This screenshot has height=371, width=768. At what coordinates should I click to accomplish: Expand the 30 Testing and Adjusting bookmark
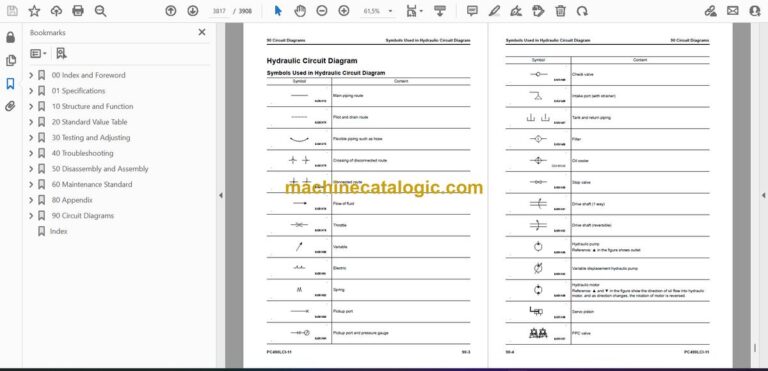pyautogui.click(x=31, y=138)
